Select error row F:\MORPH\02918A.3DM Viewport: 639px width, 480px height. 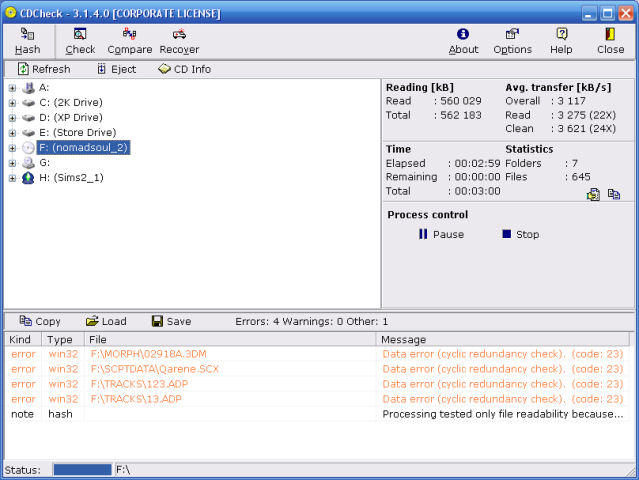point(317,354)
